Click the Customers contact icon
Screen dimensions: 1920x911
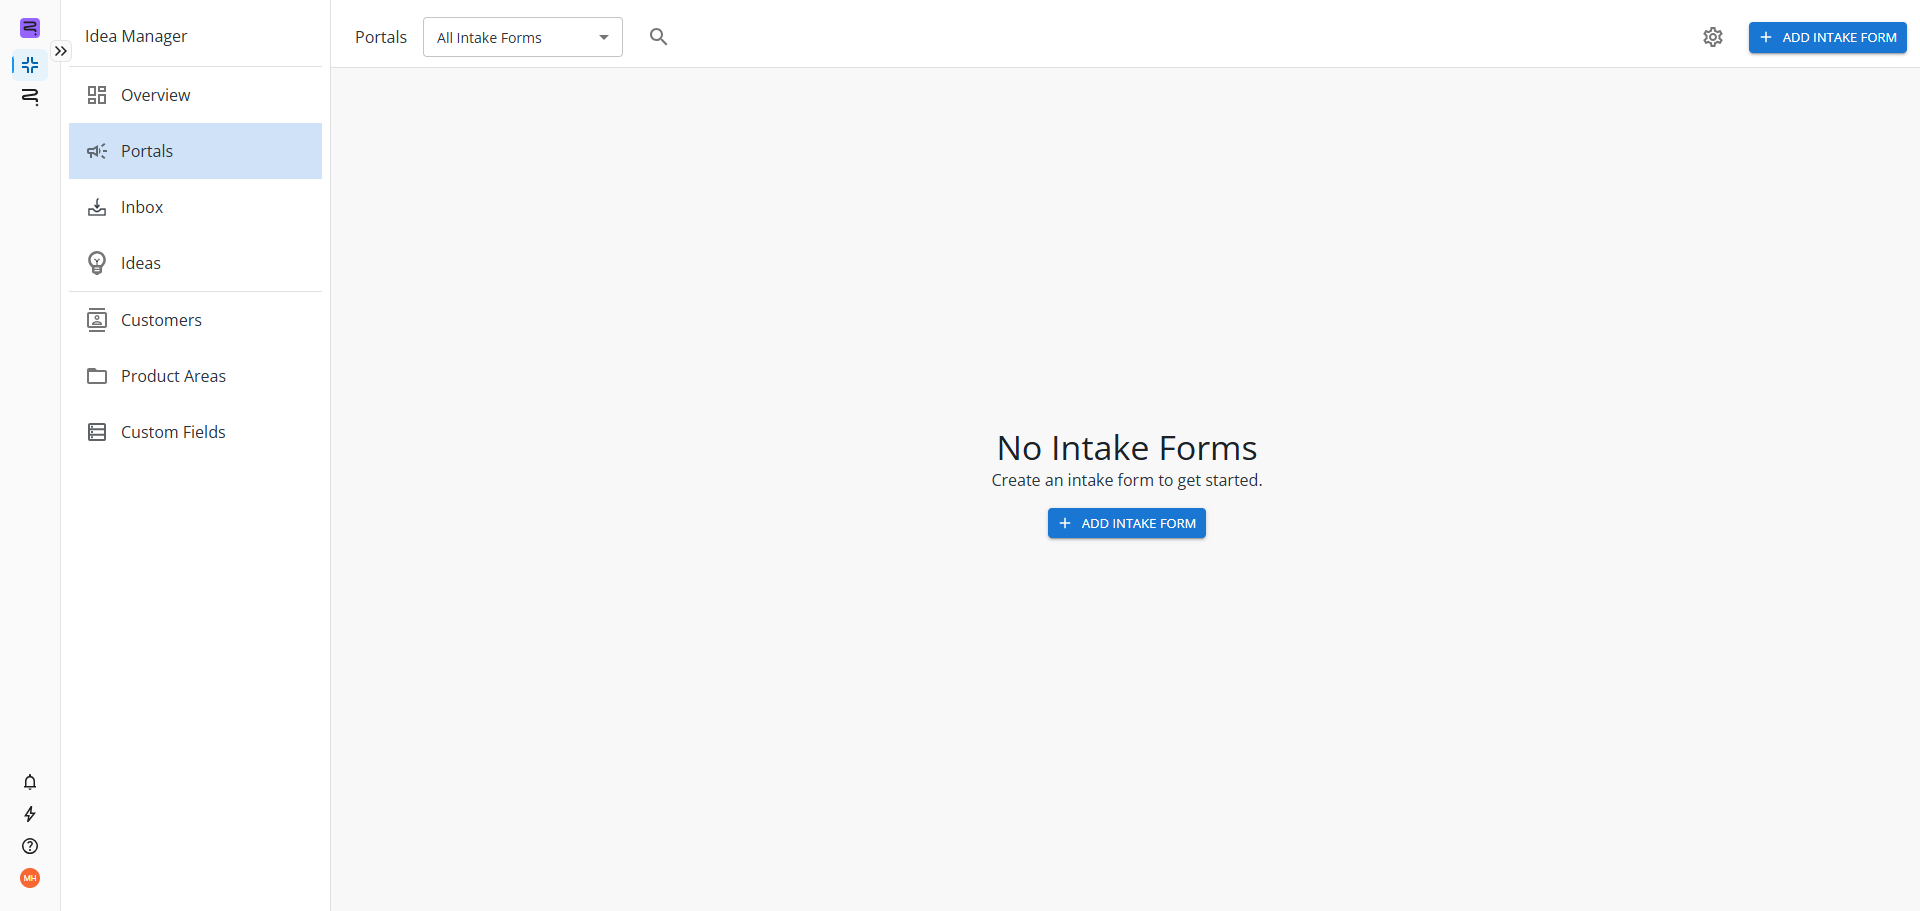click(x=97, y=320)
